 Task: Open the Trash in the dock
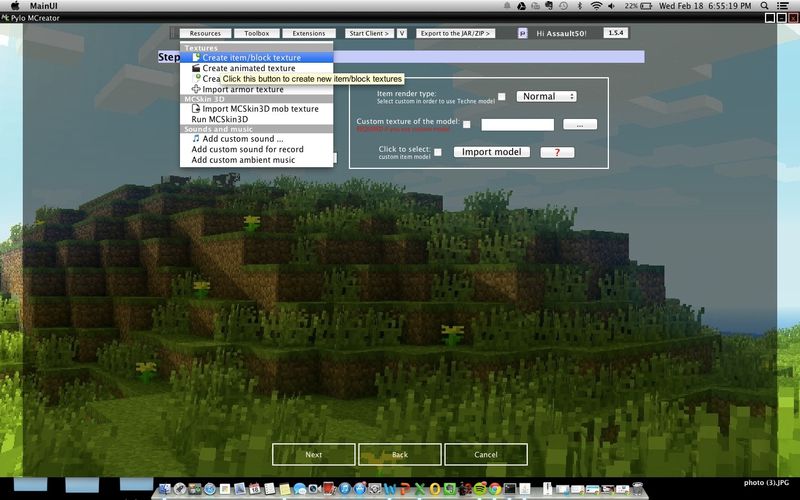coord(638,489)
